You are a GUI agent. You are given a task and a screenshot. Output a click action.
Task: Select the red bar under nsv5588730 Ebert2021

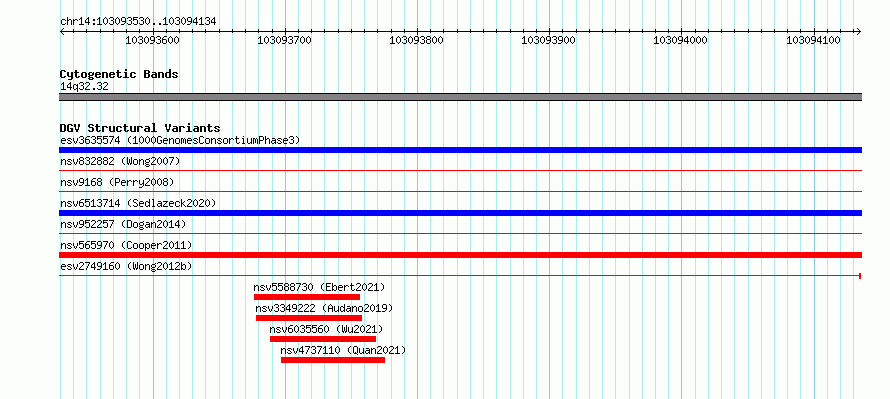click(x=307, y=297)
